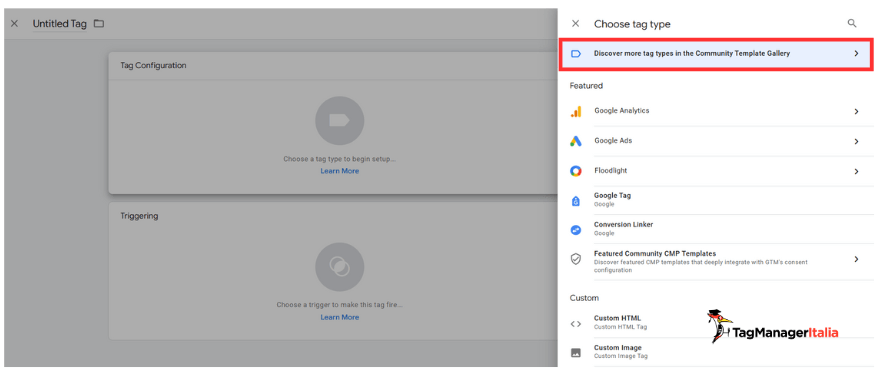This screenshot has width=878, height=375.
Task: Click the Google Ads logo icon
Action: point(576,141)
